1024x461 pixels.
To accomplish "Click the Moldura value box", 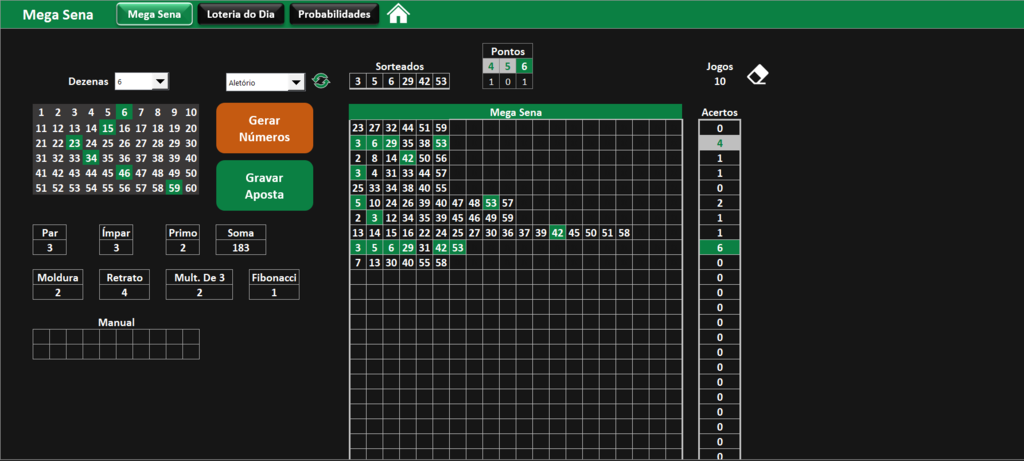I will [58, 293].
